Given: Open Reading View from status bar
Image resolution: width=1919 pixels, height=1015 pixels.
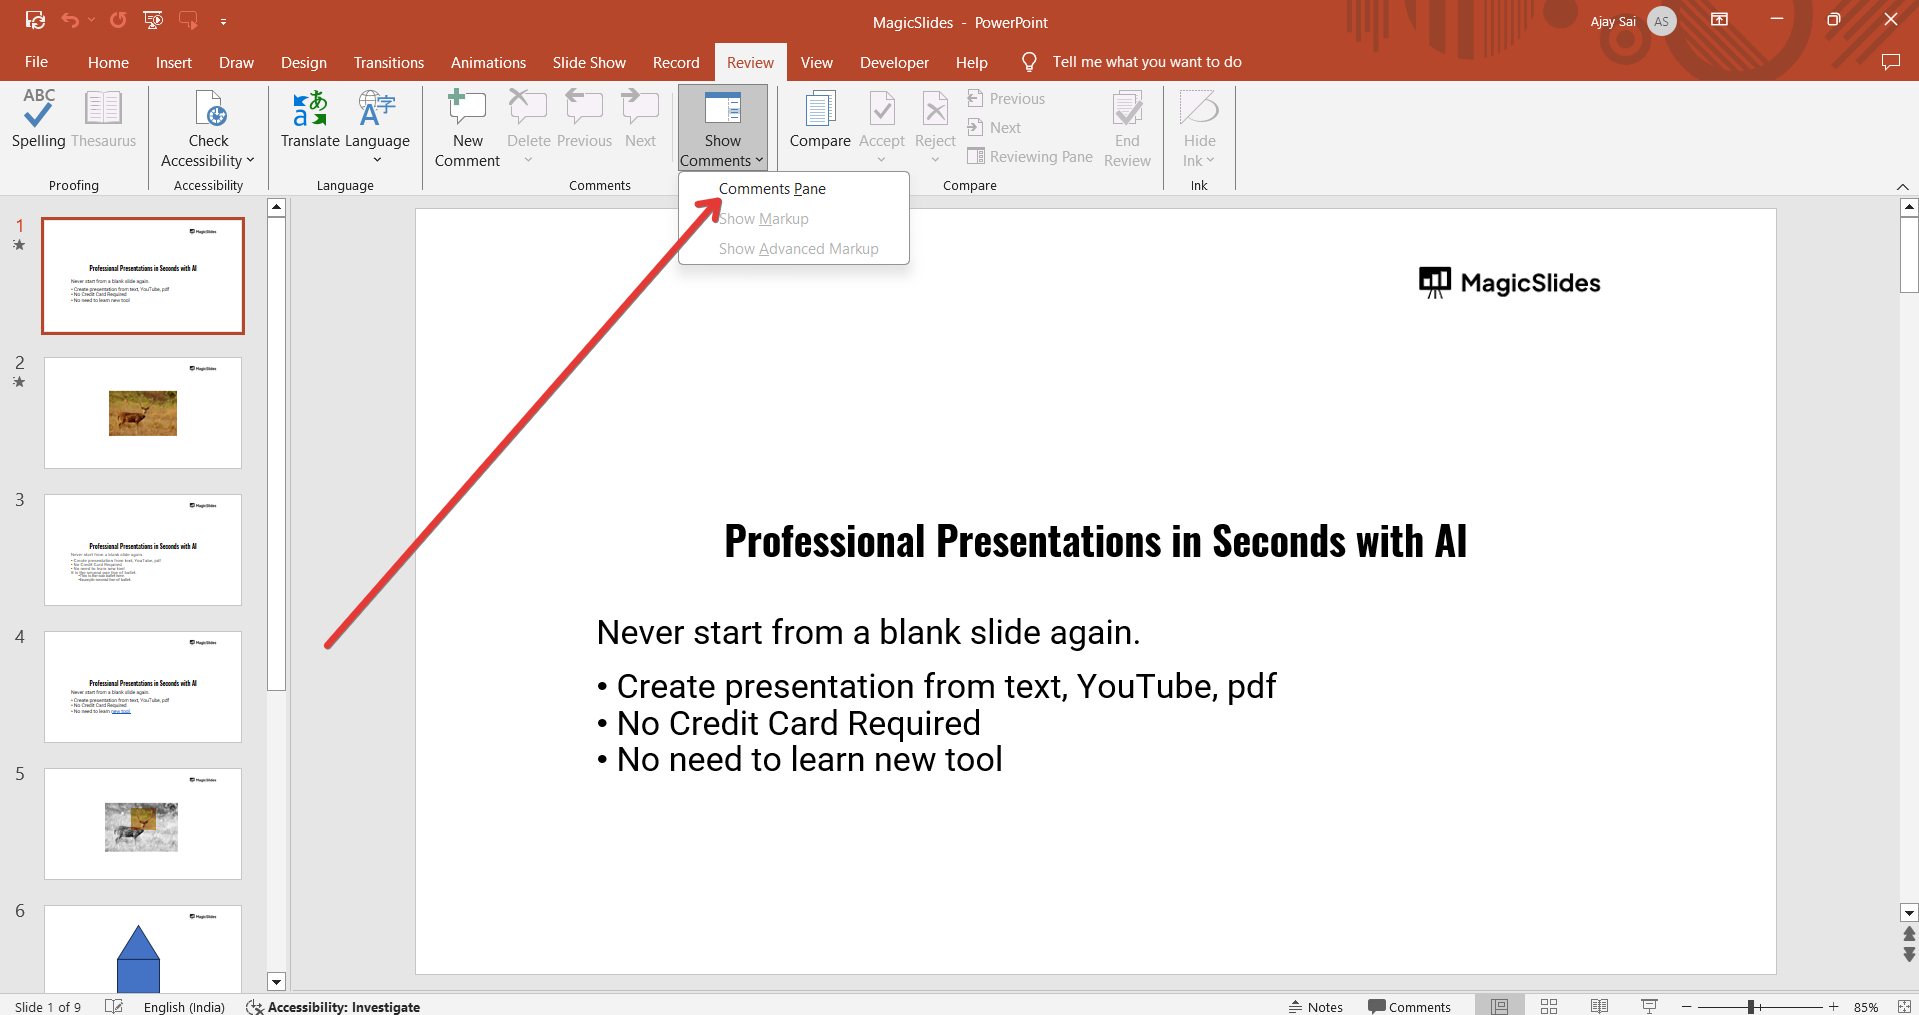Looking at the screenshot, I should point(1599,1006).
